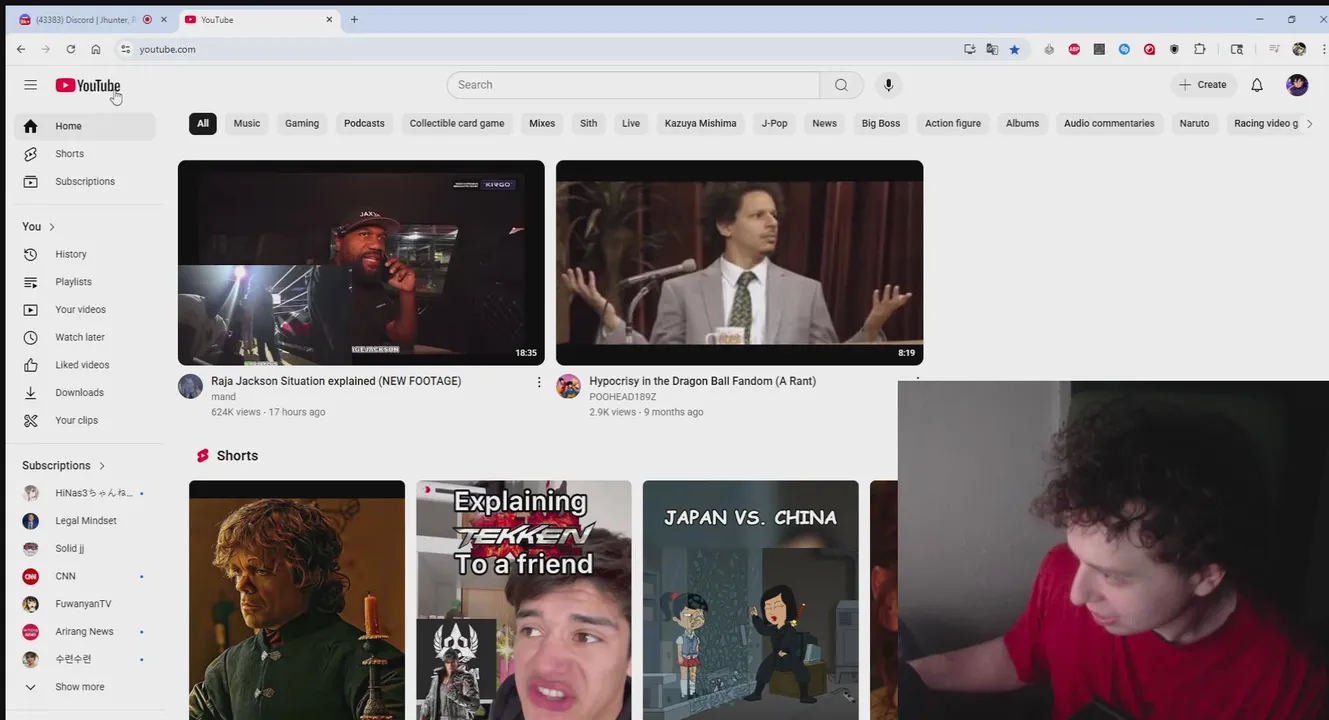Select the News filter chip
This screenshot has width=1329, height=720.
pos(825,124)
